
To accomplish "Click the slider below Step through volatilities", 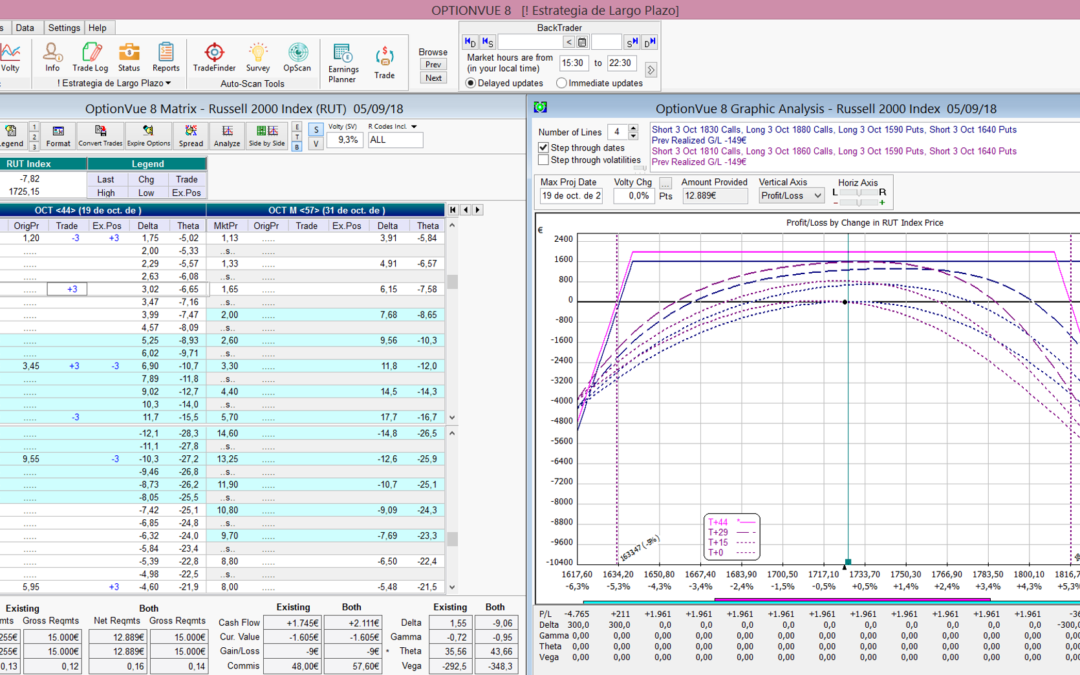I will [640, 168].
